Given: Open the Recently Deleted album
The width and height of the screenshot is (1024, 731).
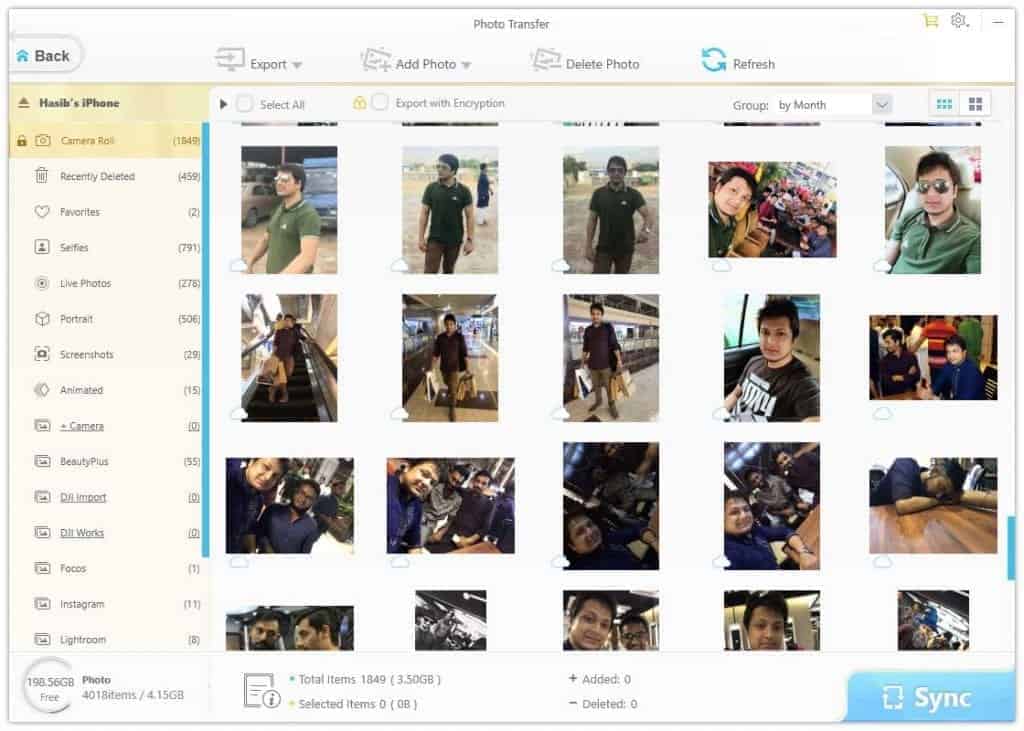Looking at the screenshot, I should point(96,176).
